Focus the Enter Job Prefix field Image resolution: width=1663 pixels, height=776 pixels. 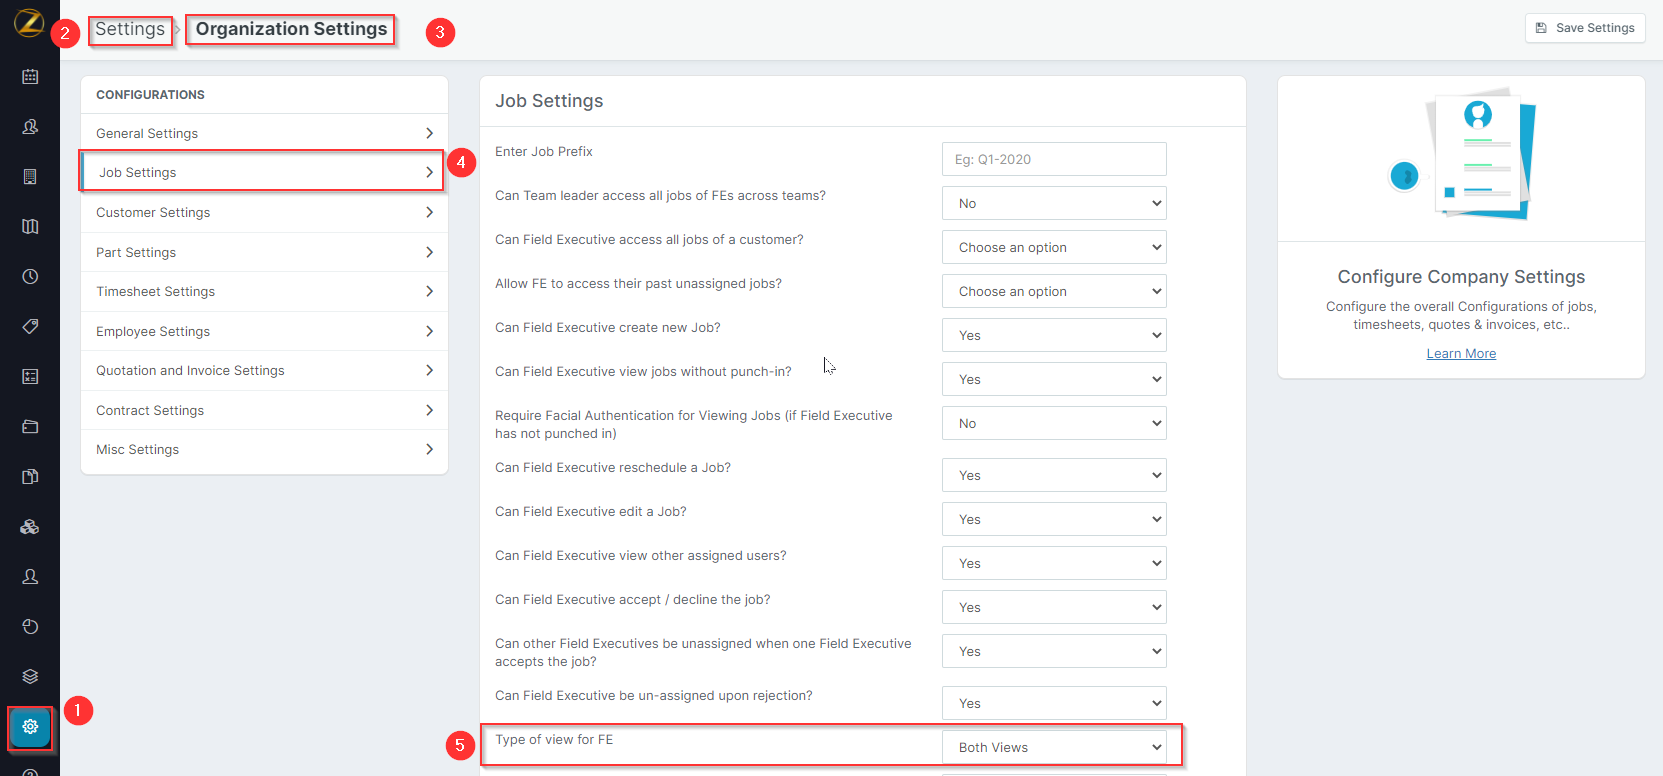coord(1054,160)
